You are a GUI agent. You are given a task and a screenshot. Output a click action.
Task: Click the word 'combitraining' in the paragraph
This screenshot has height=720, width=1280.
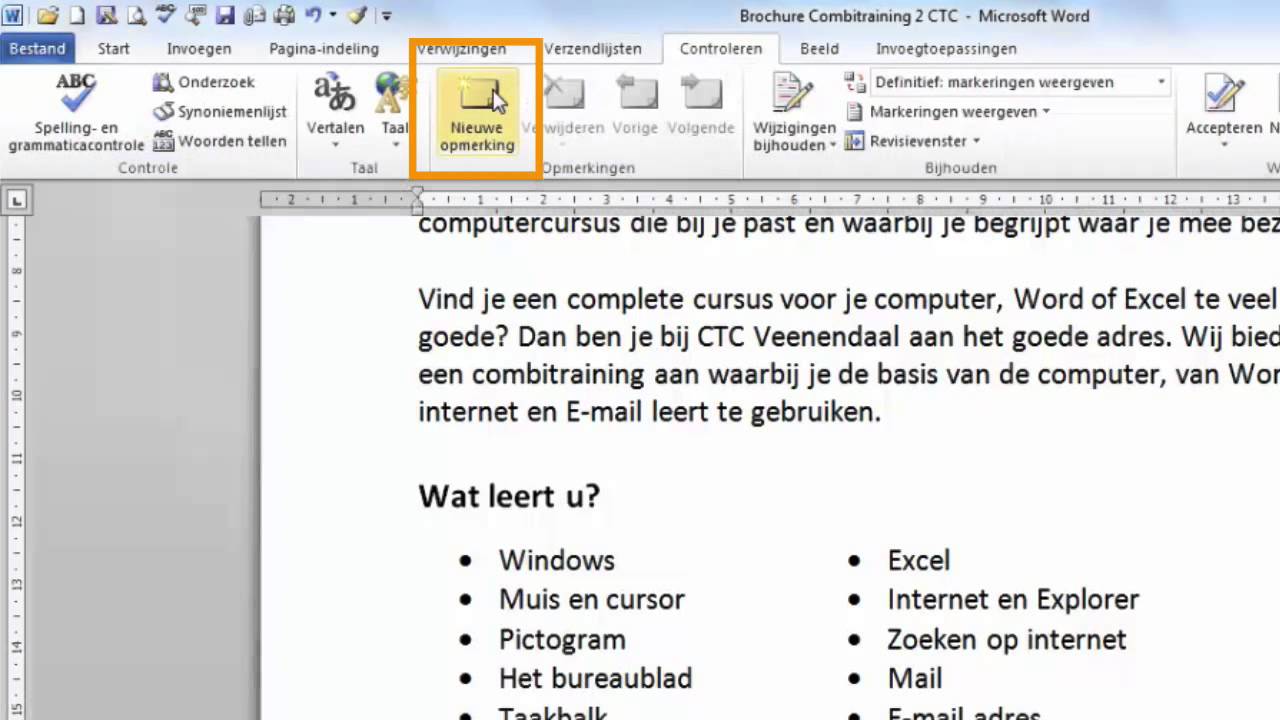click(x=559, y=374)
